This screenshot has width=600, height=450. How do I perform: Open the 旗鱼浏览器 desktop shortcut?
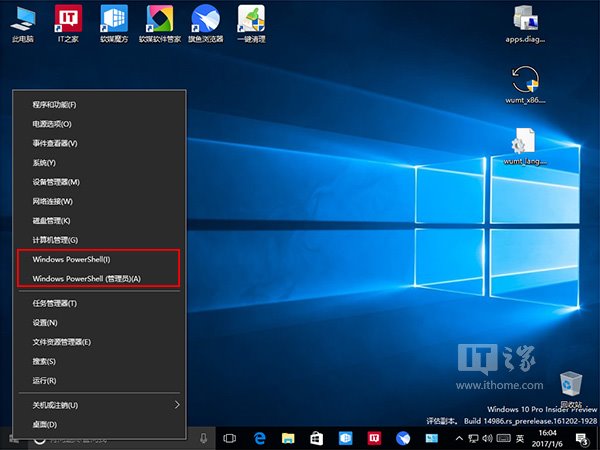point(205,24)
